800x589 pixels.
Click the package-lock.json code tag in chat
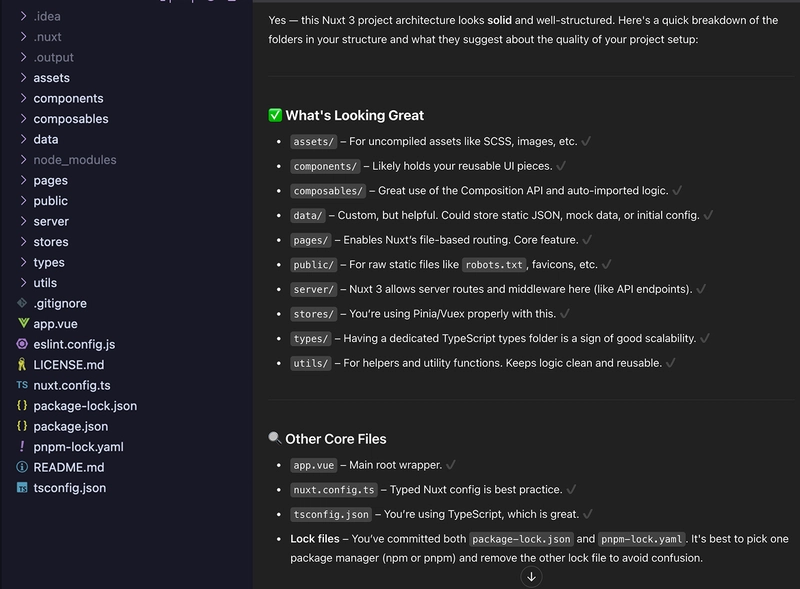point(521,539)
